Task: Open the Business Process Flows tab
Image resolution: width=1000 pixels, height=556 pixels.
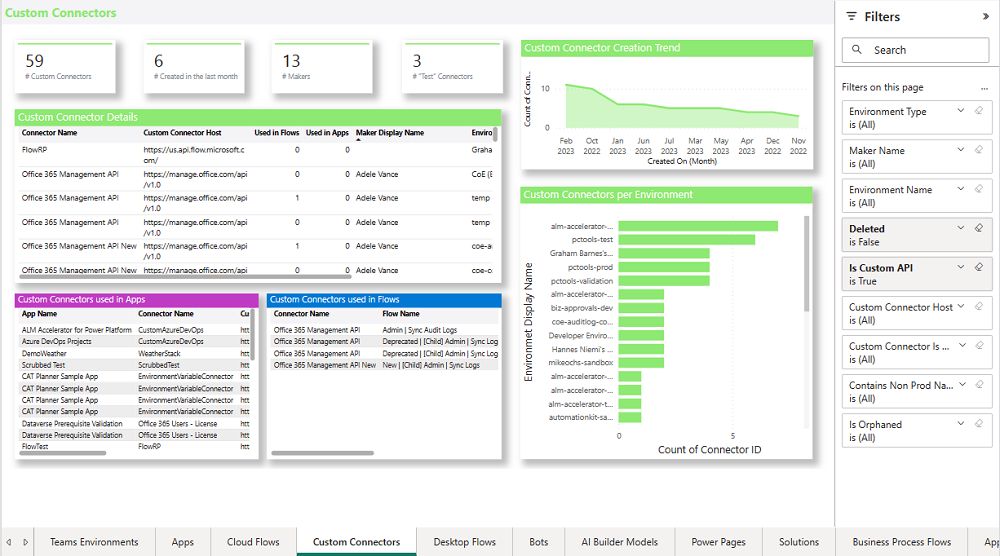Action: [x=901, y=542]
